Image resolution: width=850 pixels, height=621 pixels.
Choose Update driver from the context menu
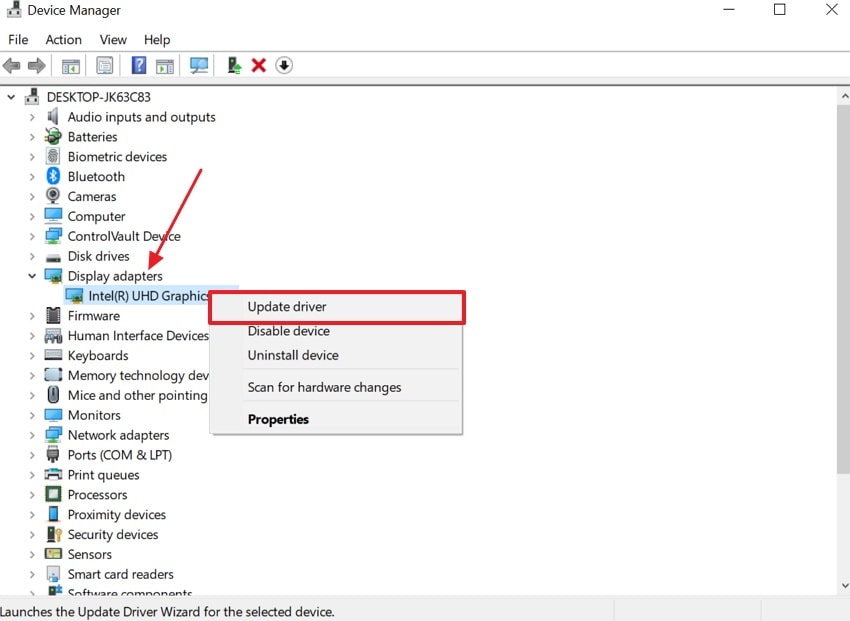[x=288, y=307]
